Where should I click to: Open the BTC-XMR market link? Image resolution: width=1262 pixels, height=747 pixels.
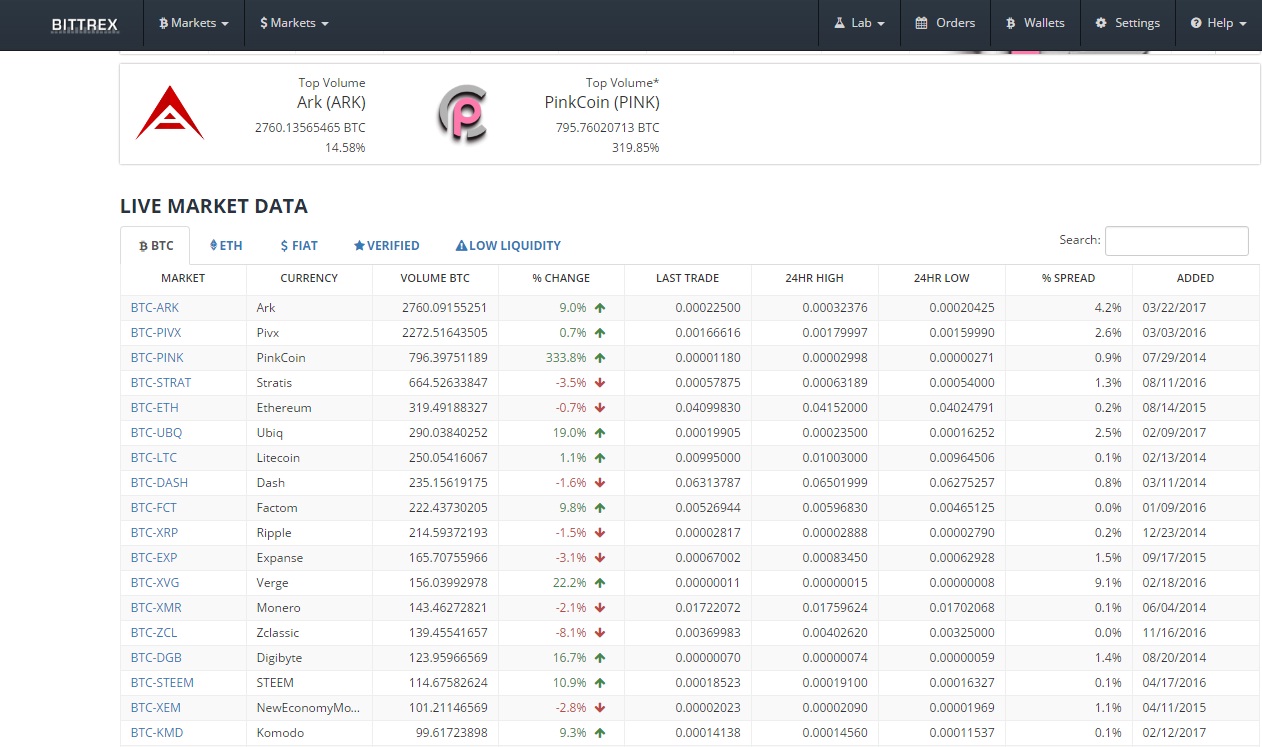pyautogui.click(x=156, y=608)
